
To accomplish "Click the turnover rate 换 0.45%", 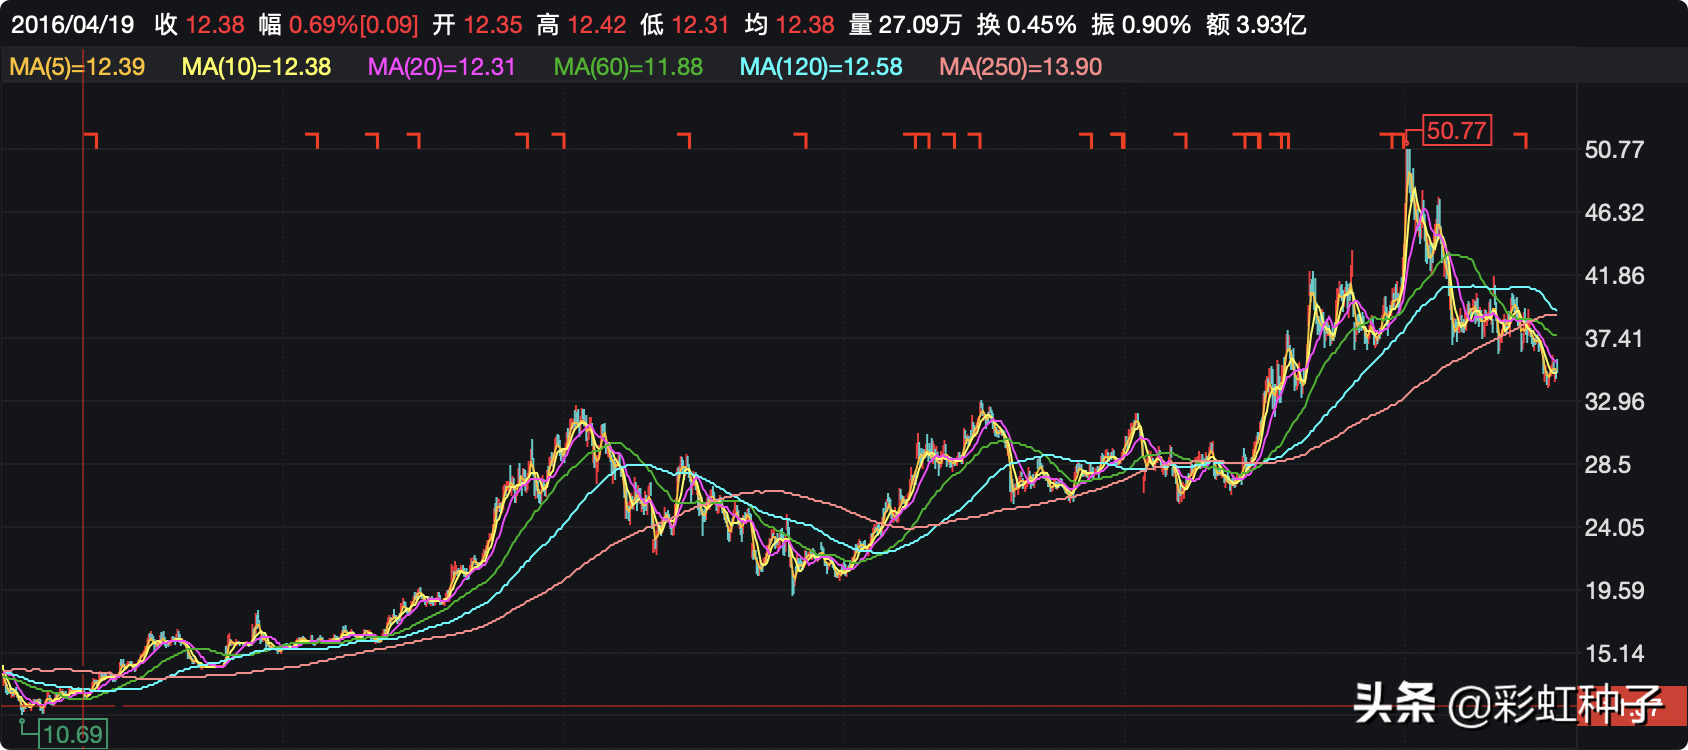I will [x=1027, y=25].
